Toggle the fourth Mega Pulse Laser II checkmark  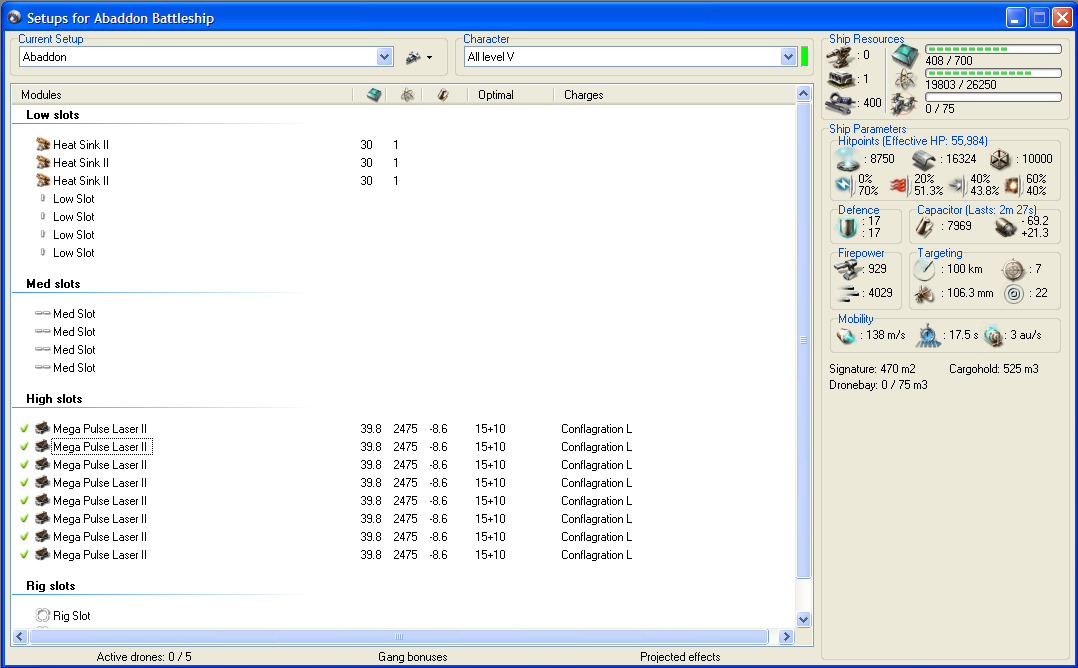pyautogui.click(x=24, y=483)
